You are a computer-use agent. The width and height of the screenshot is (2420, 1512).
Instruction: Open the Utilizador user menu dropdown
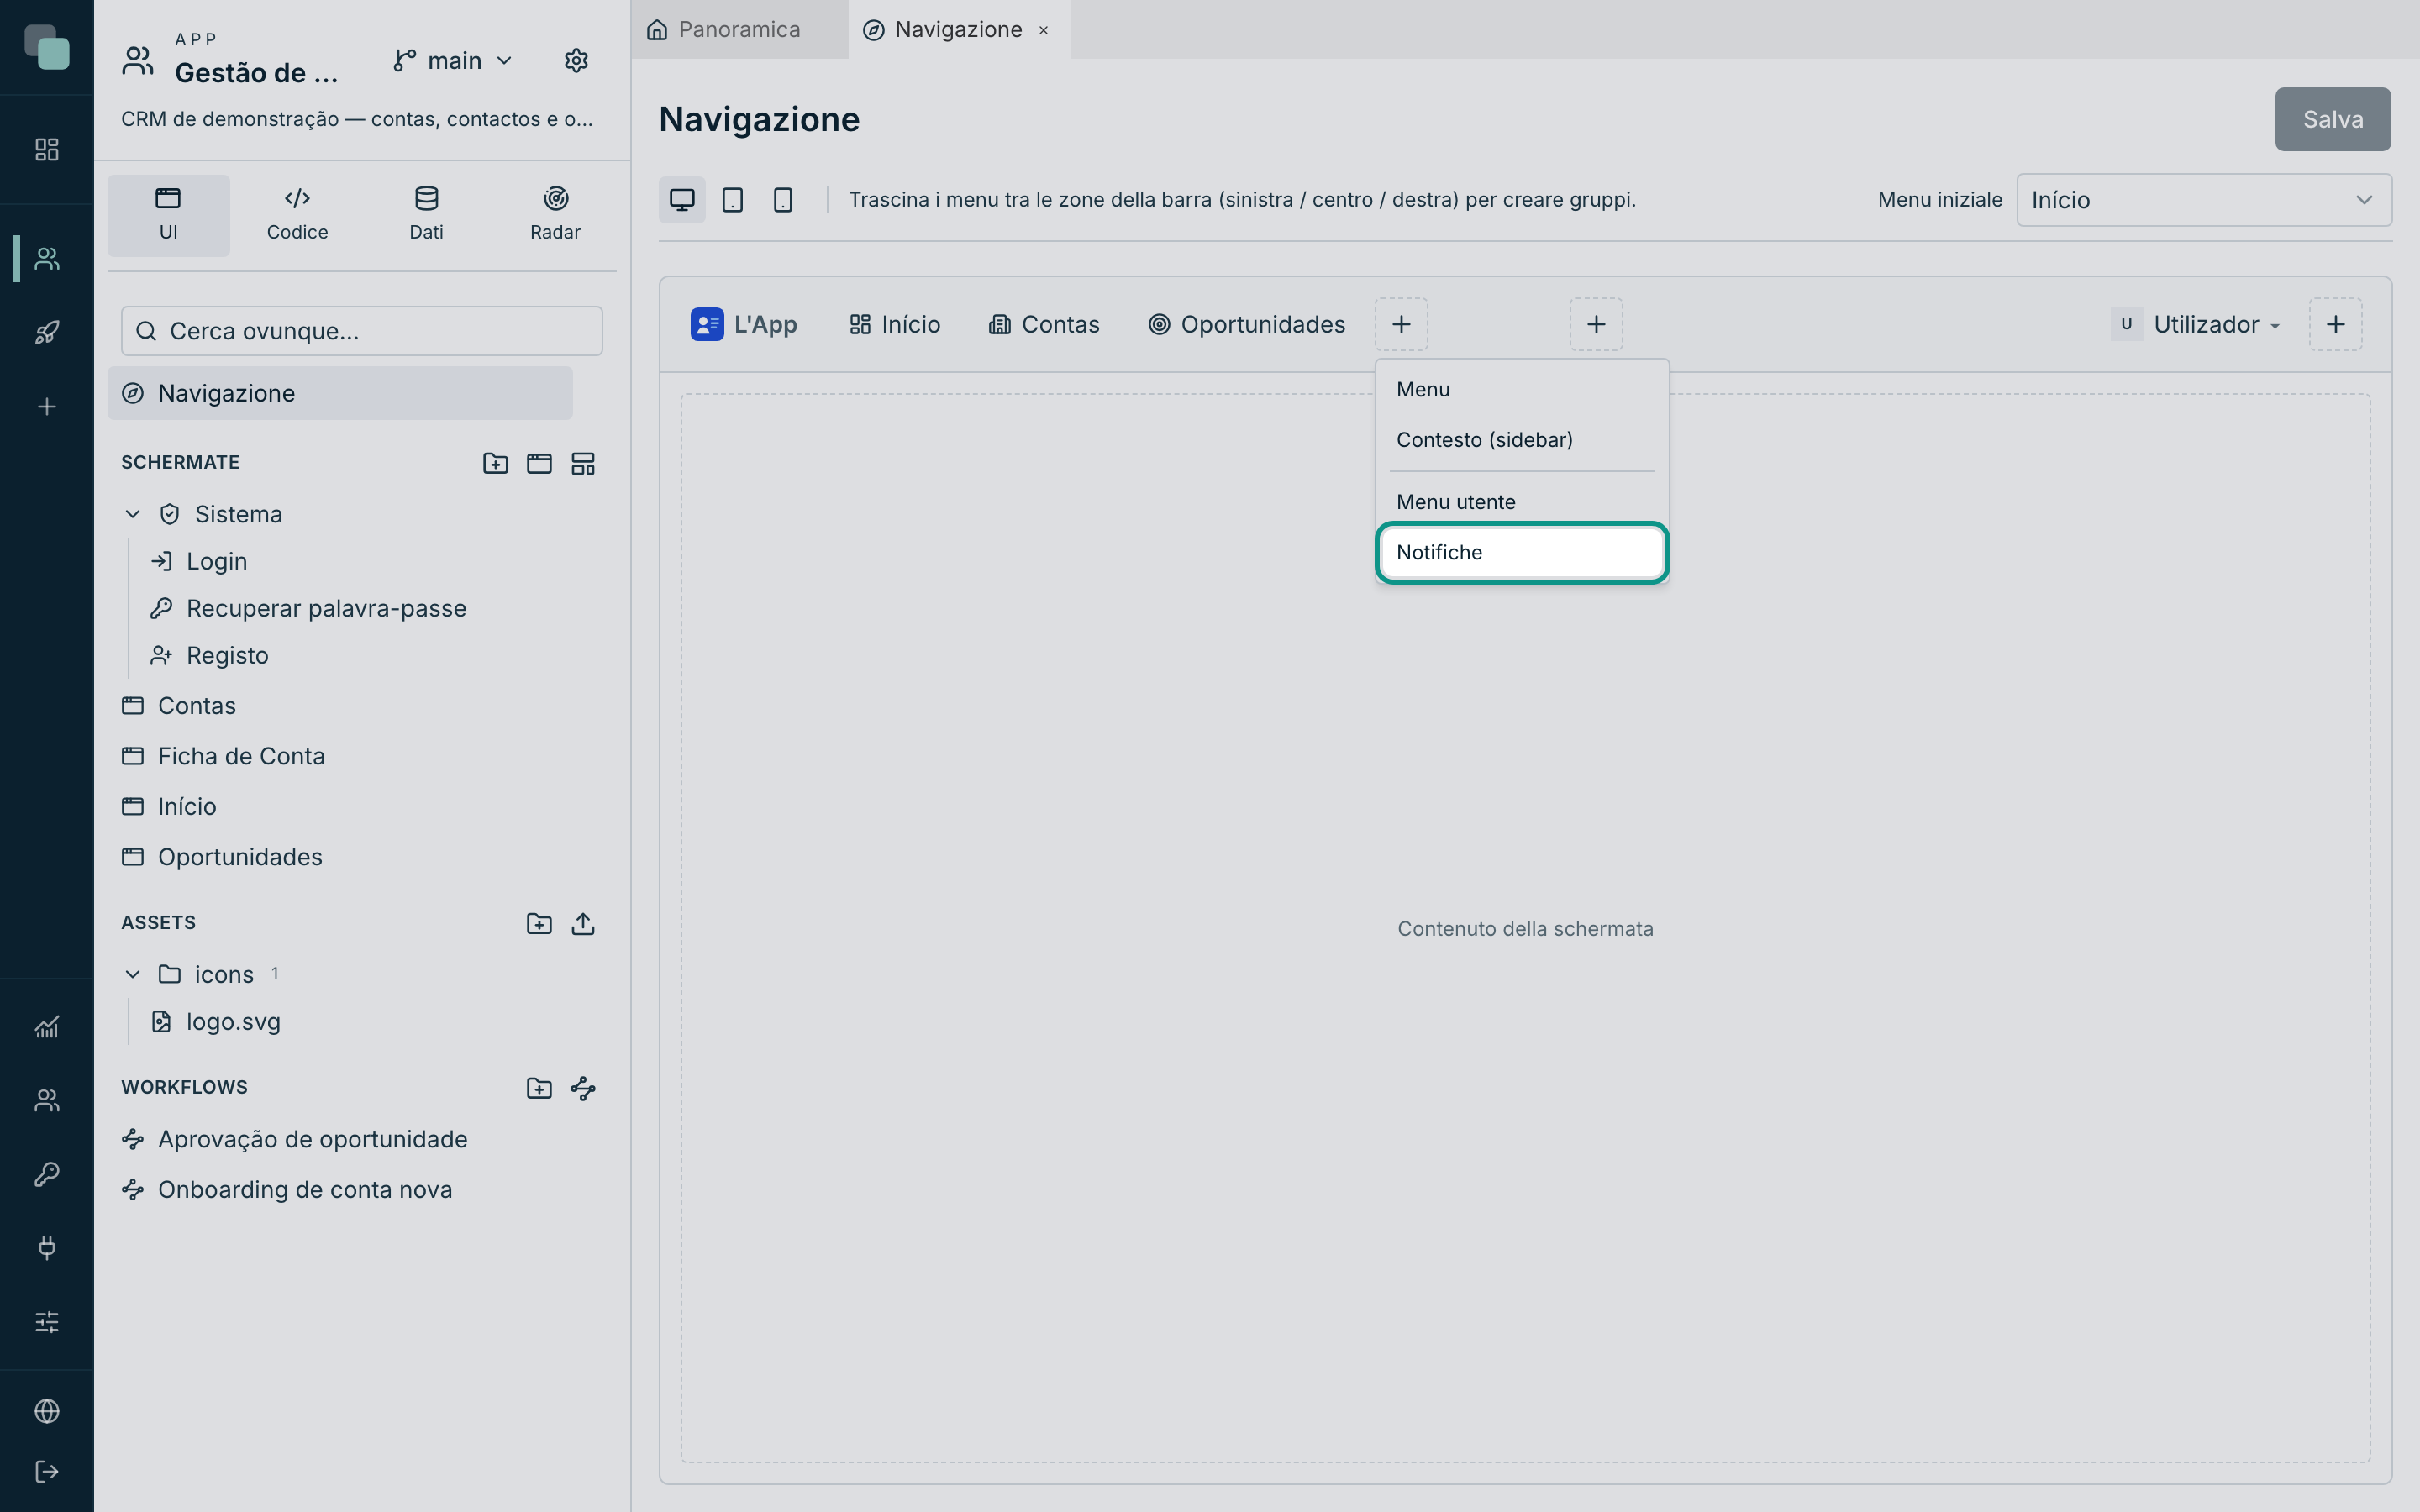click(x=2196, y=324)
